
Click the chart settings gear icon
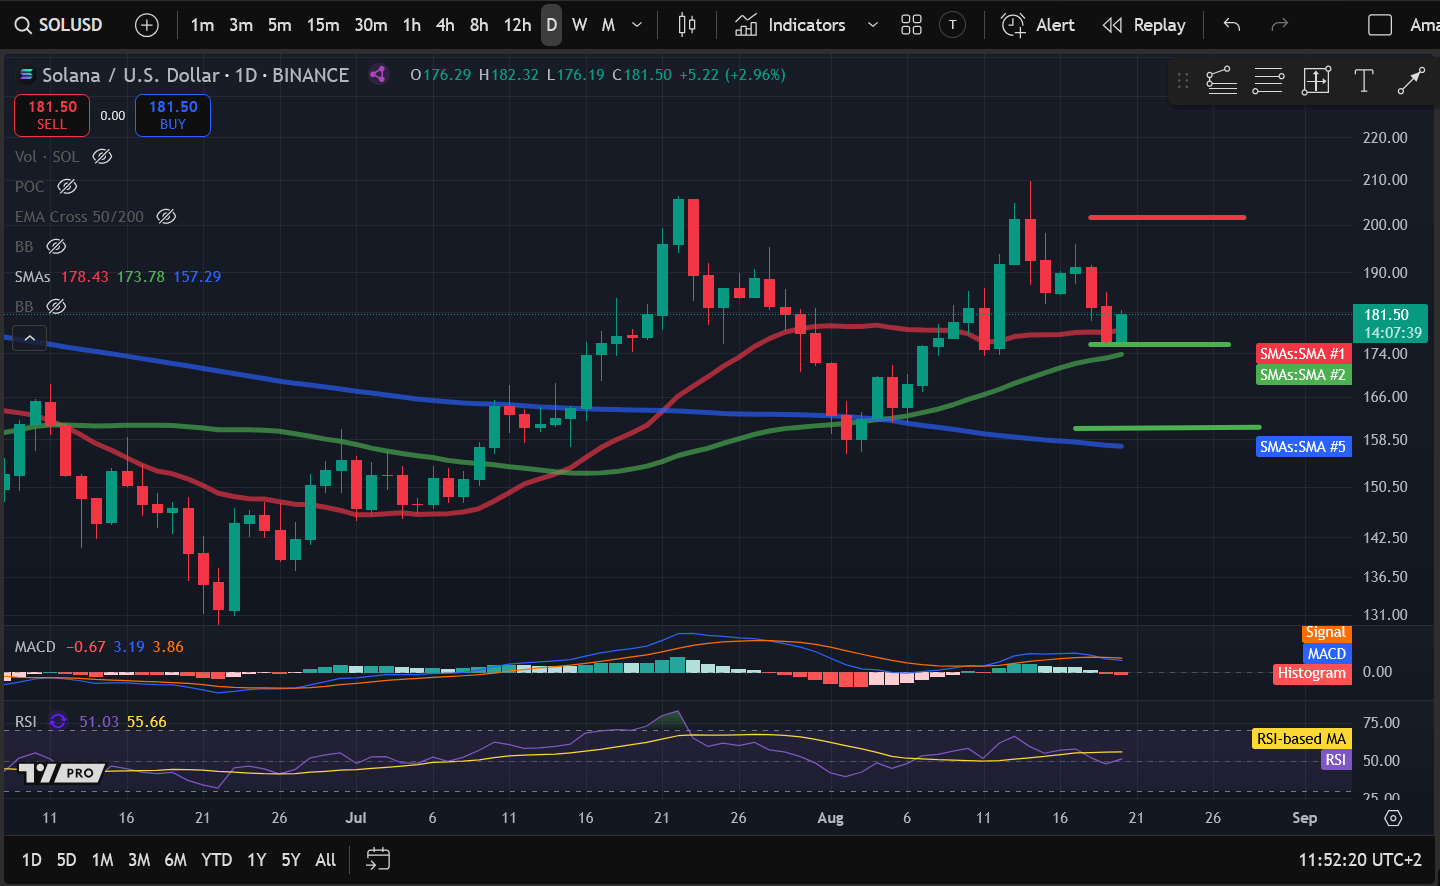(x=1393, y=818)
